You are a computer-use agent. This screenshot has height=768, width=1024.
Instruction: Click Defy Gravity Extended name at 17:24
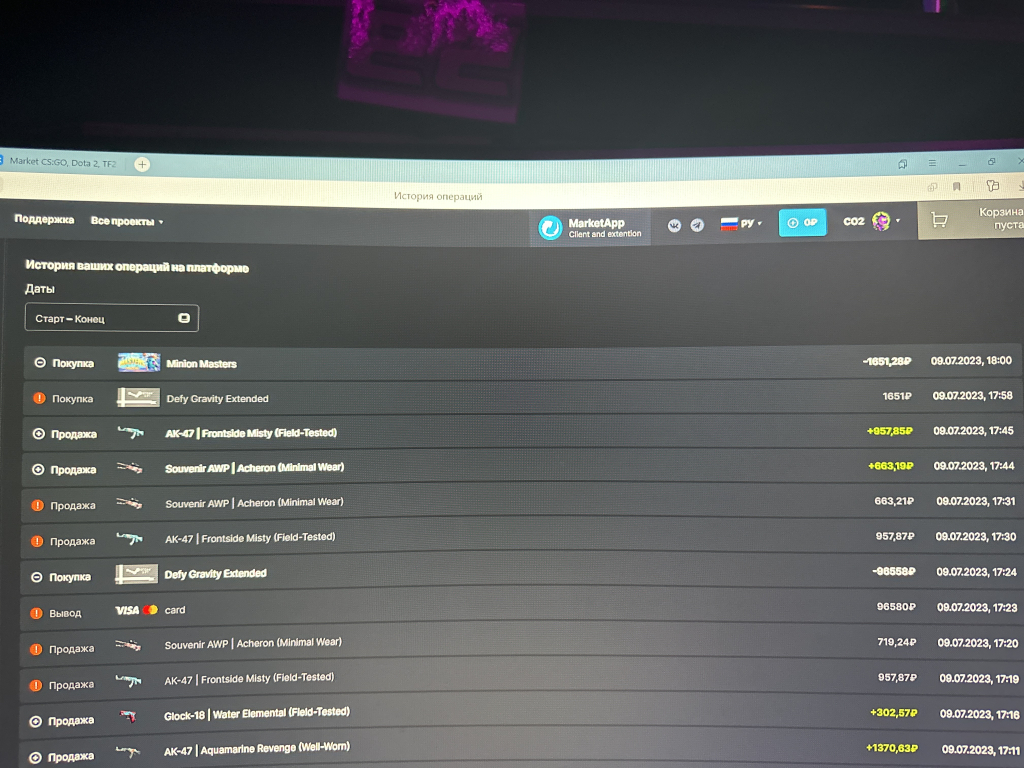[x=216, y=573]
